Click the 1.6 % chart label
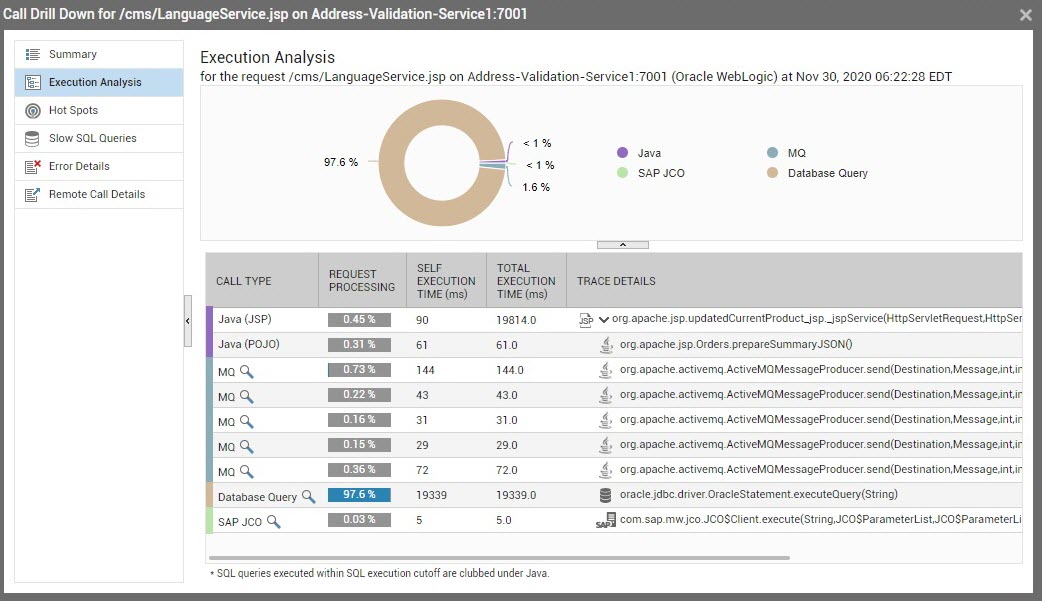Viewport: 1042px width, 601px height. click(x=536, y=187)
